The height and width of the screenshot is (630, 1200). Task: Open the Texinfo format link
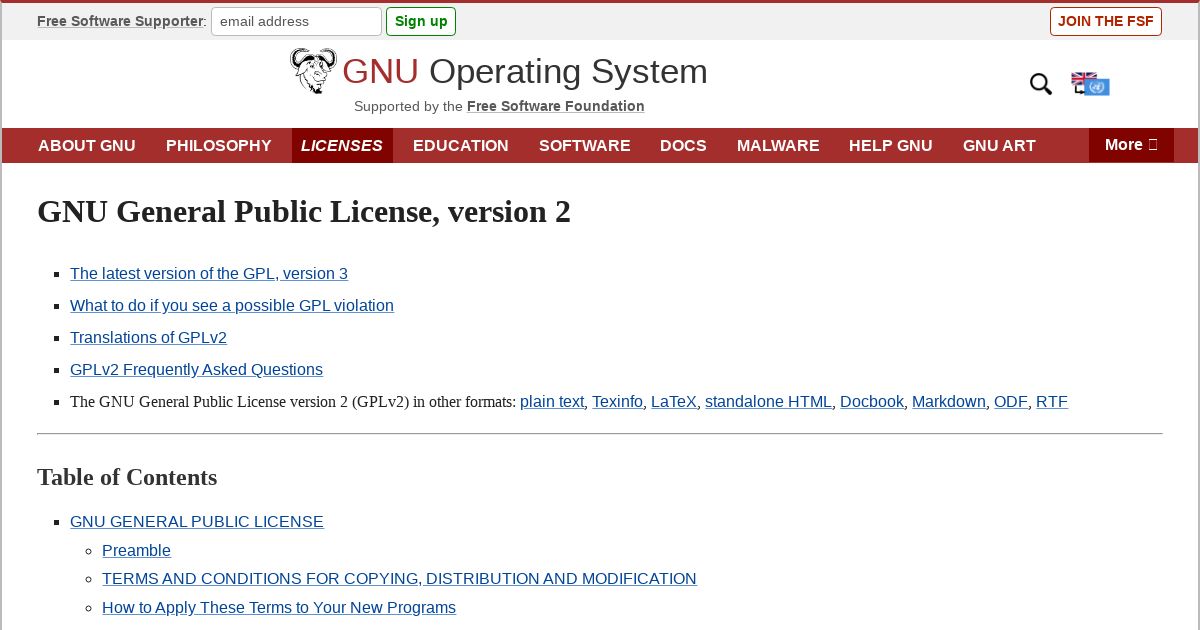coord(617,401)
